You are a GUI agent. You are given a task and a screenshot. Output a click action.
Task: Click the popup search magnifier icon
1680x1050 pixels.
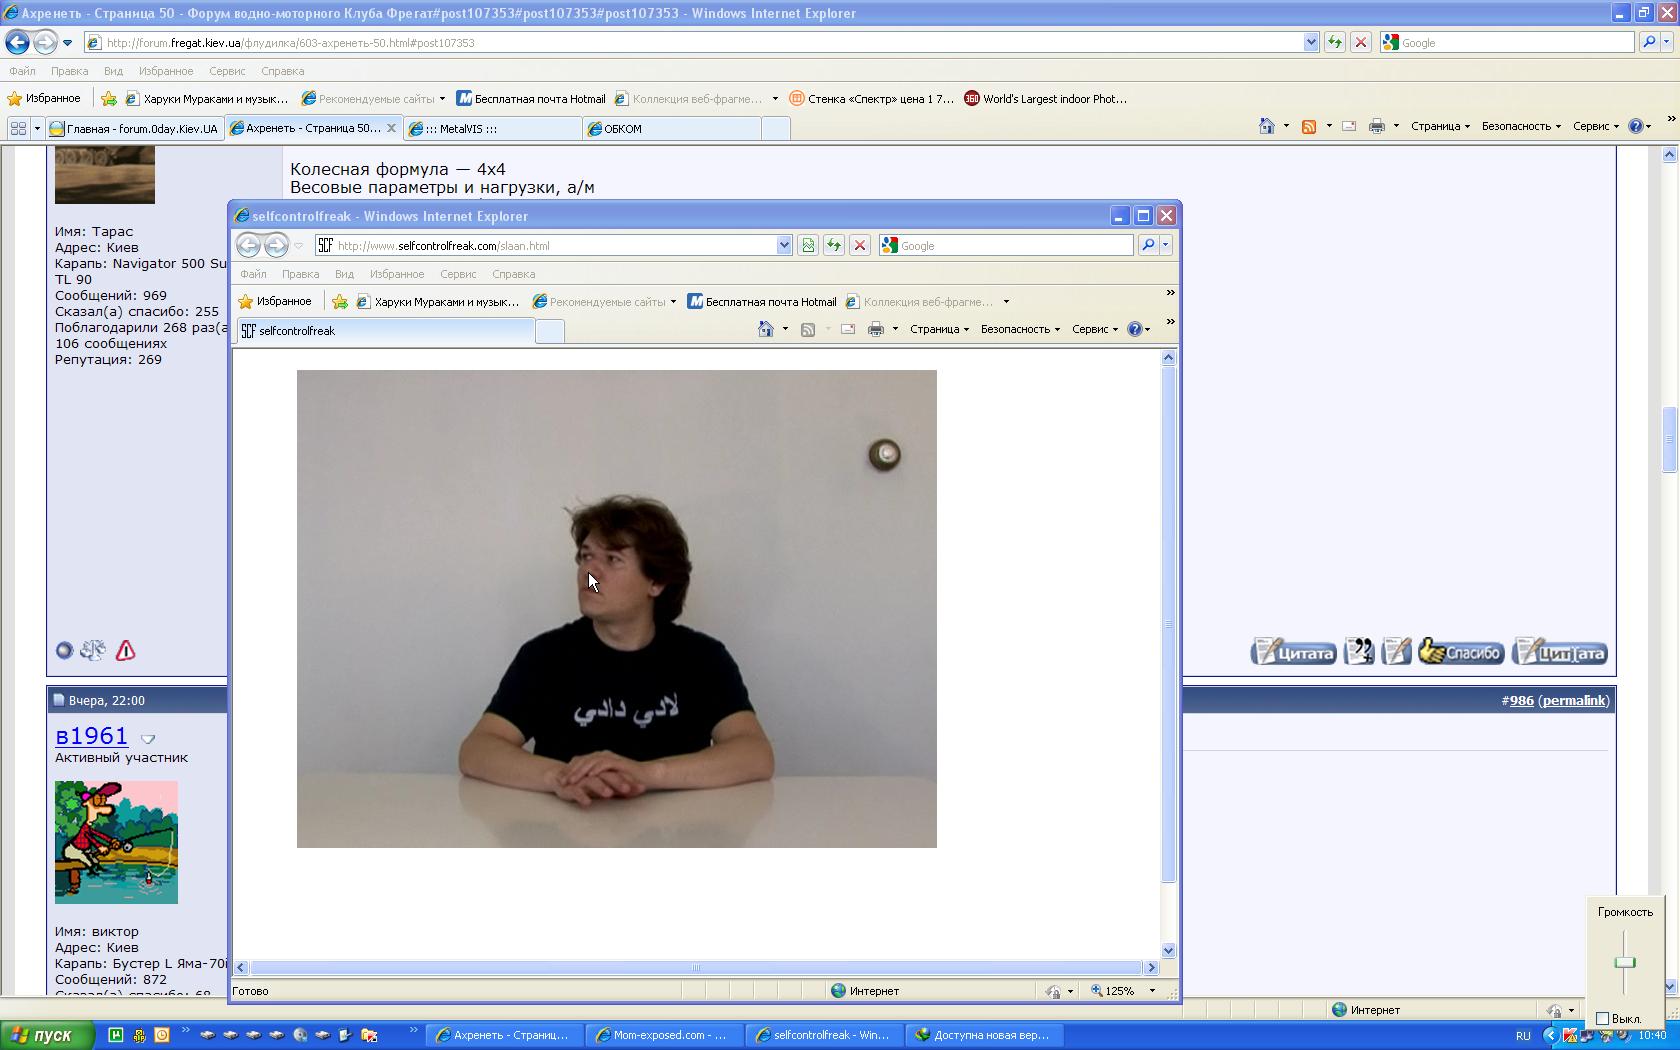pos(1148,246)
